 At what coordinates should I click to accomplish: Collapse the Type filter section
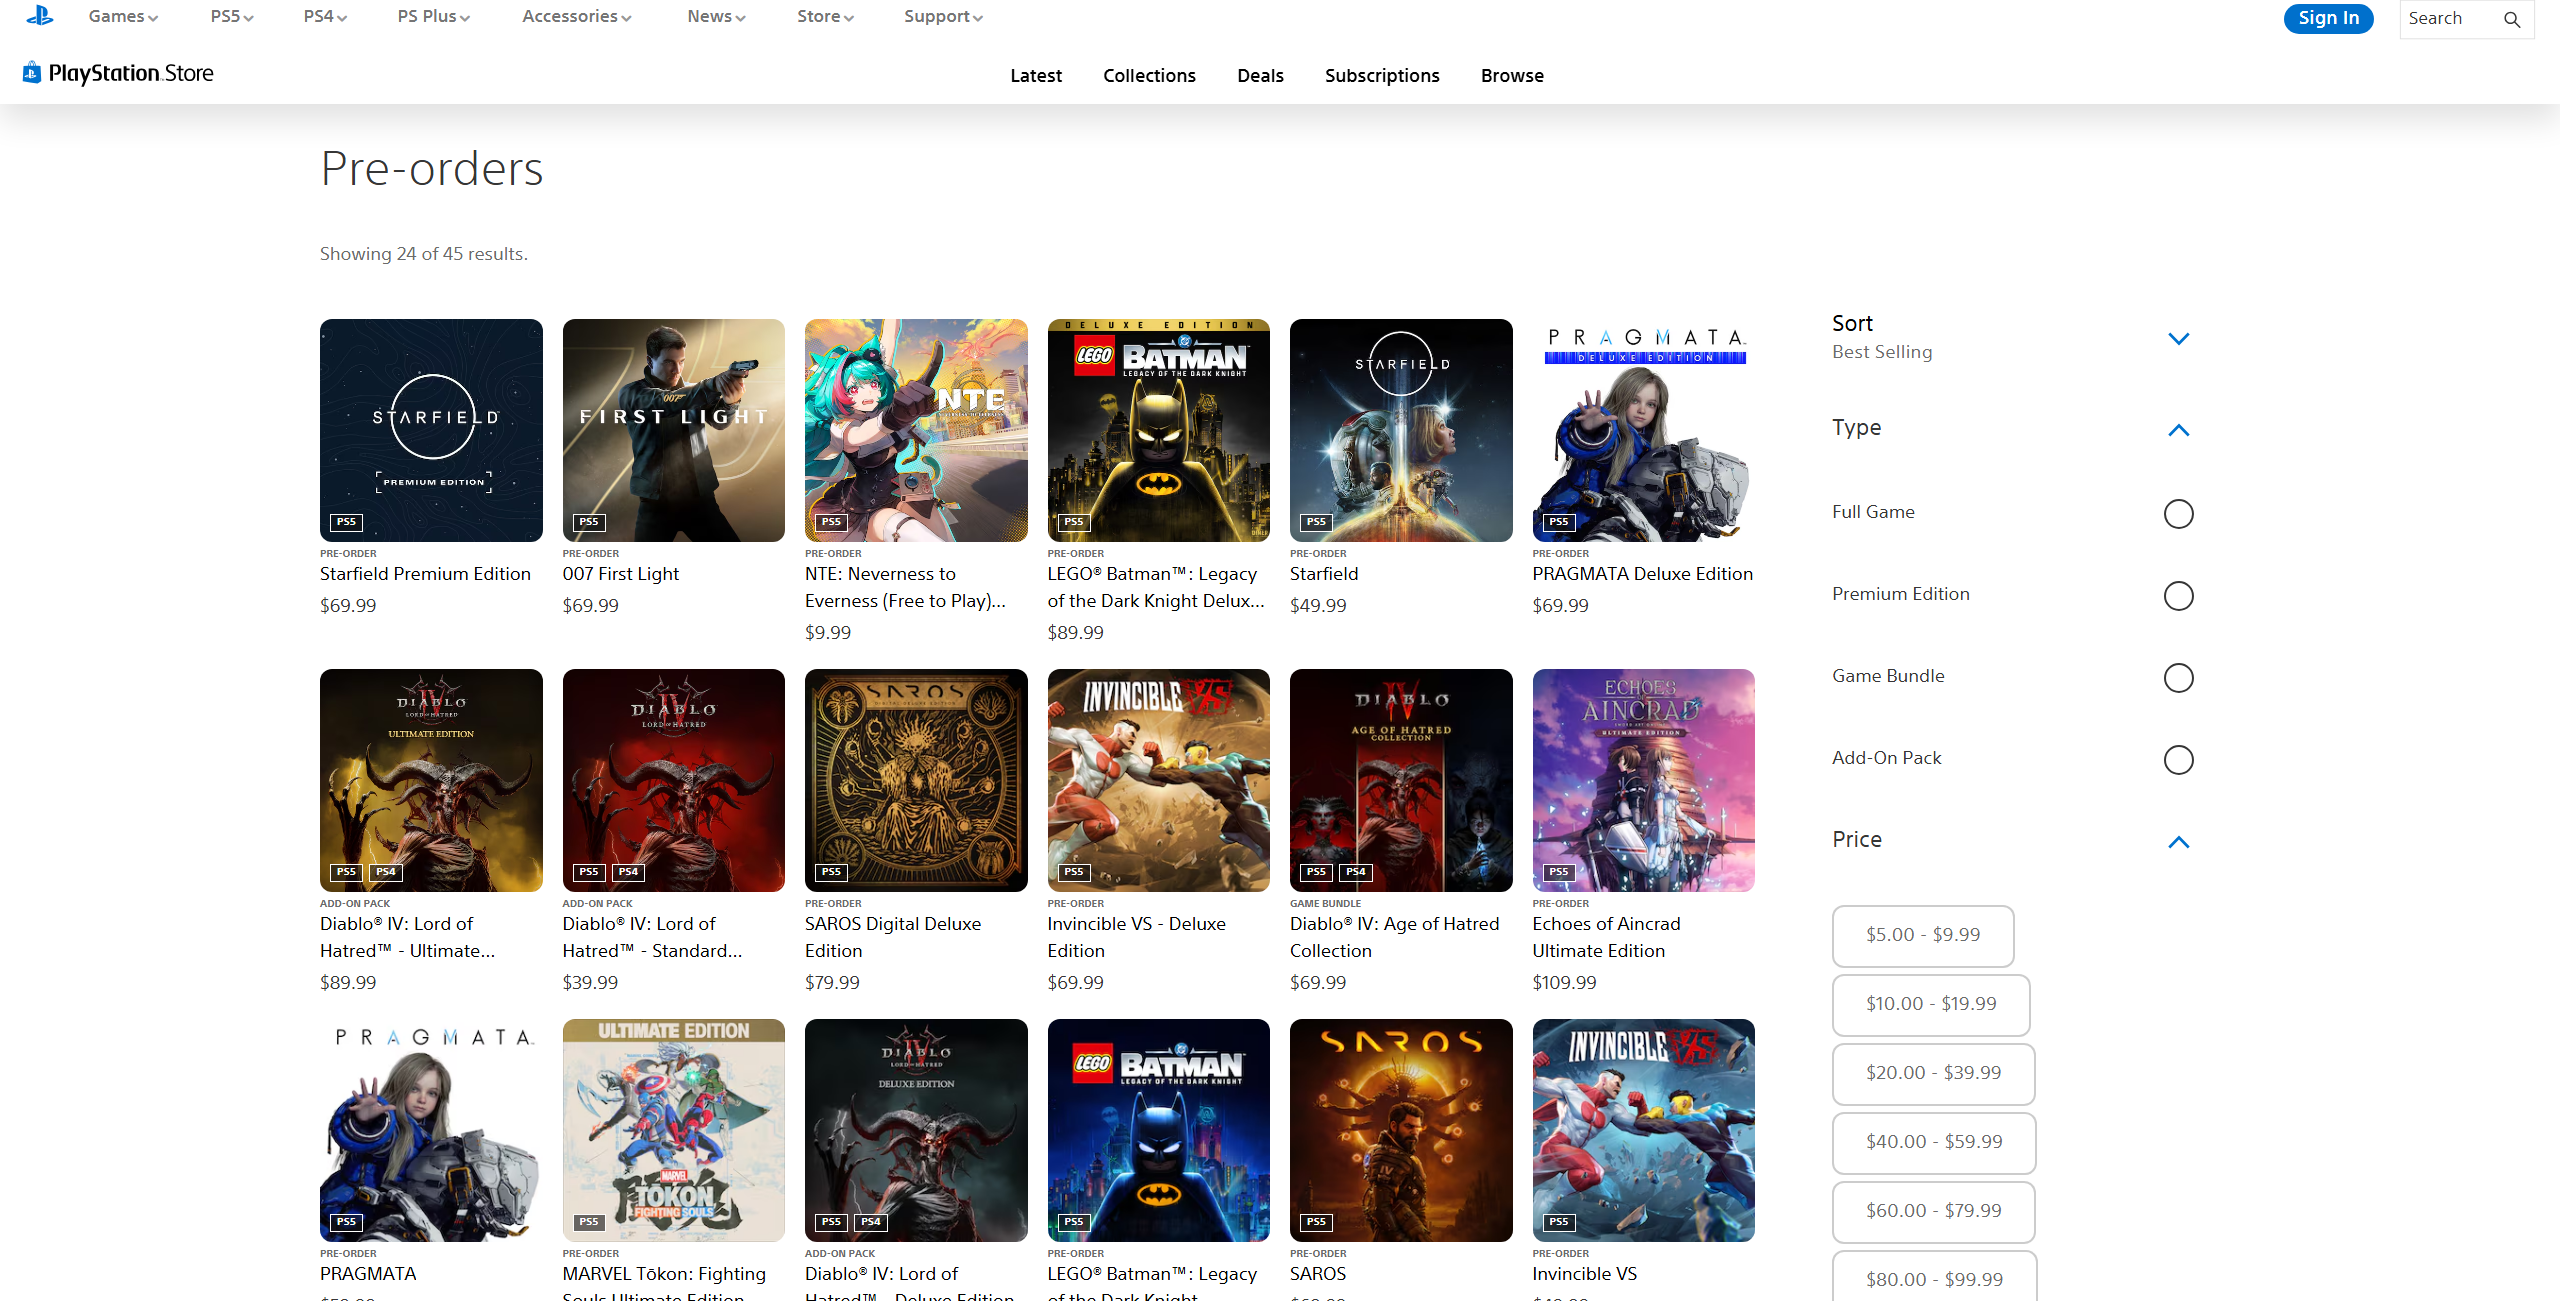pyautogui.click(x=2179, y=430)
